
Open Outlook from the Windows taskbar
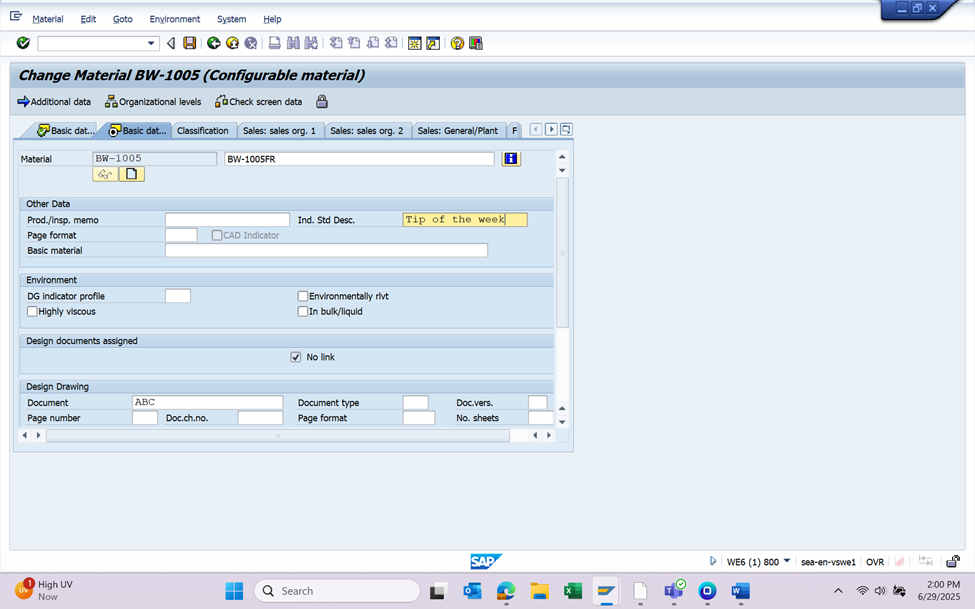pos(472,591)
